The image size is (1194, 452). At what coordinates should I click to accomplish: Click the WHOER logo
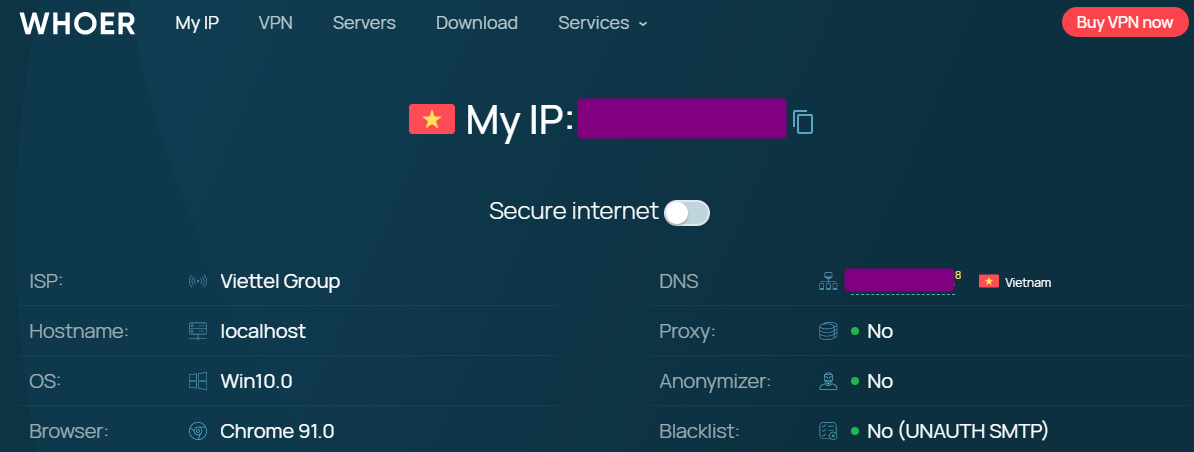78,23
